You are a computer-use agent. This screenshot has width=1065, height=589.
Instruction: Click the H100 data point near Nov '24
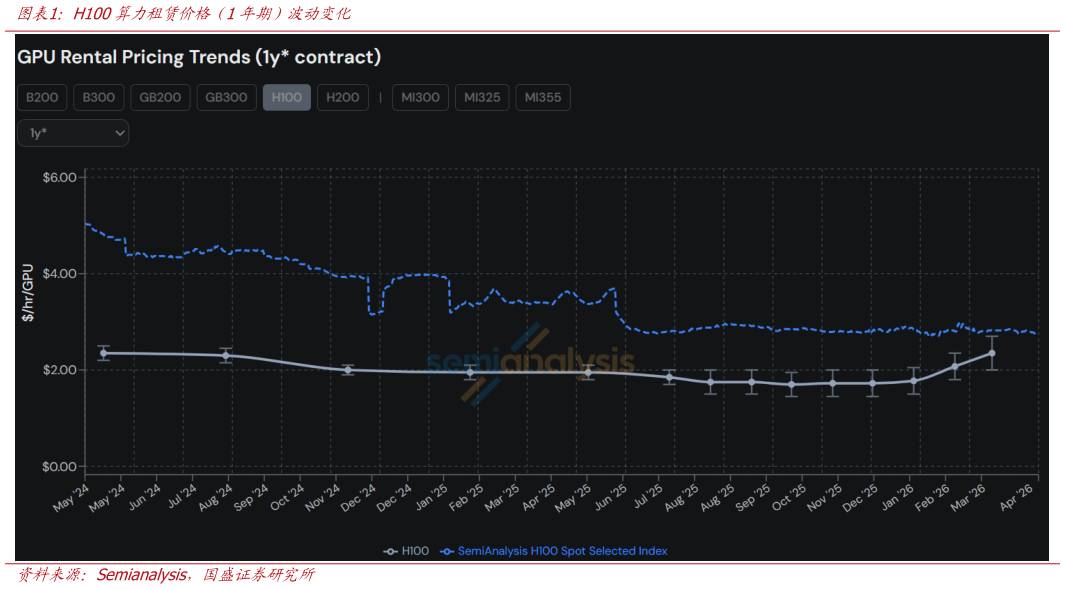coord(348,370)
